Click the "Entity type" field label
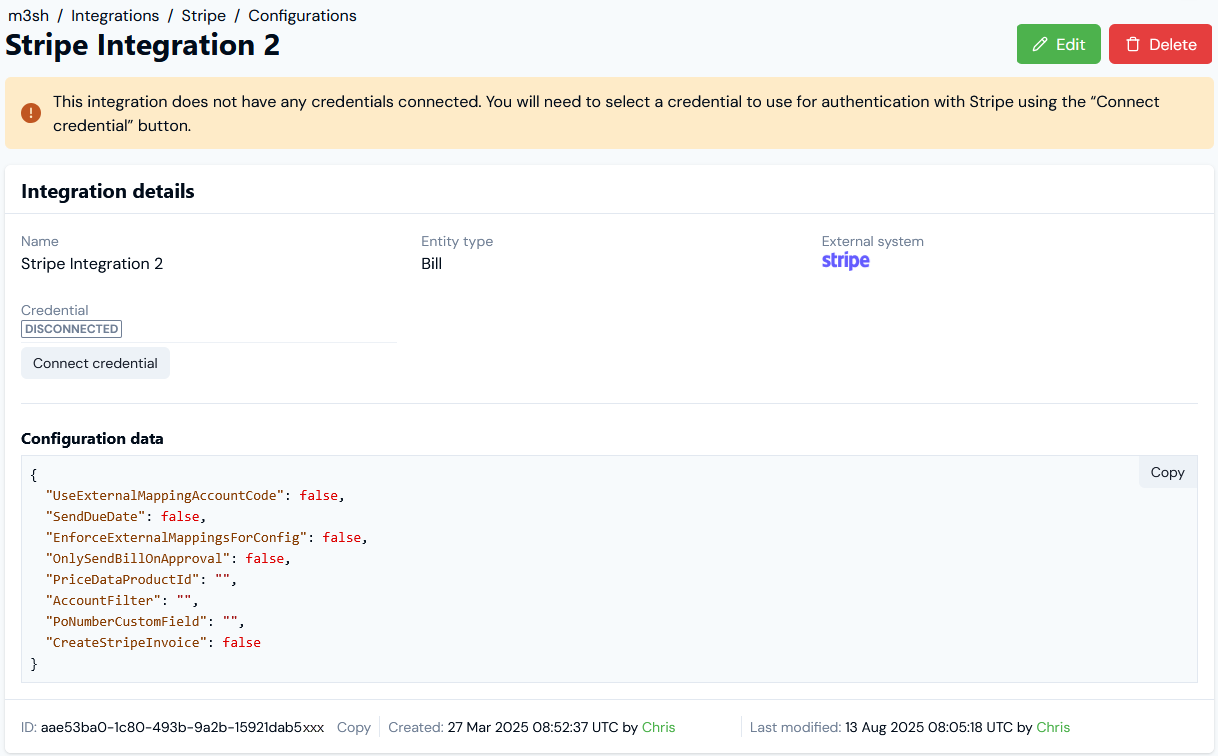 tap(457, 241)
